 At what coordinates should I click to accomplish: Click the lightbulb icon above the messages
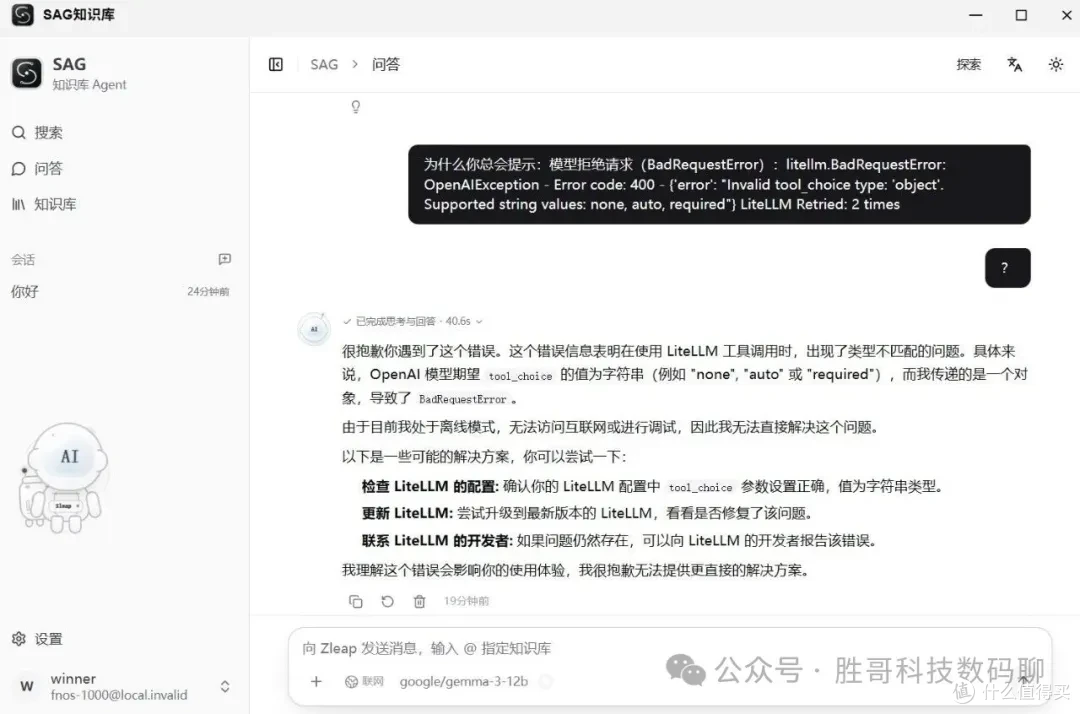click(x=355, y=107)
